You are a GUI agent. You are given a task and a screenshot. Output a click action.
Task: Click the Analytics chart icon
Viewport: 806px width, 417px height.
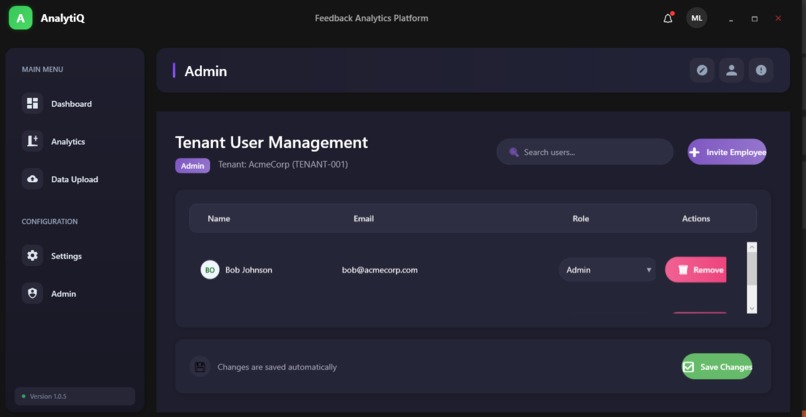(x=32, y=141)
